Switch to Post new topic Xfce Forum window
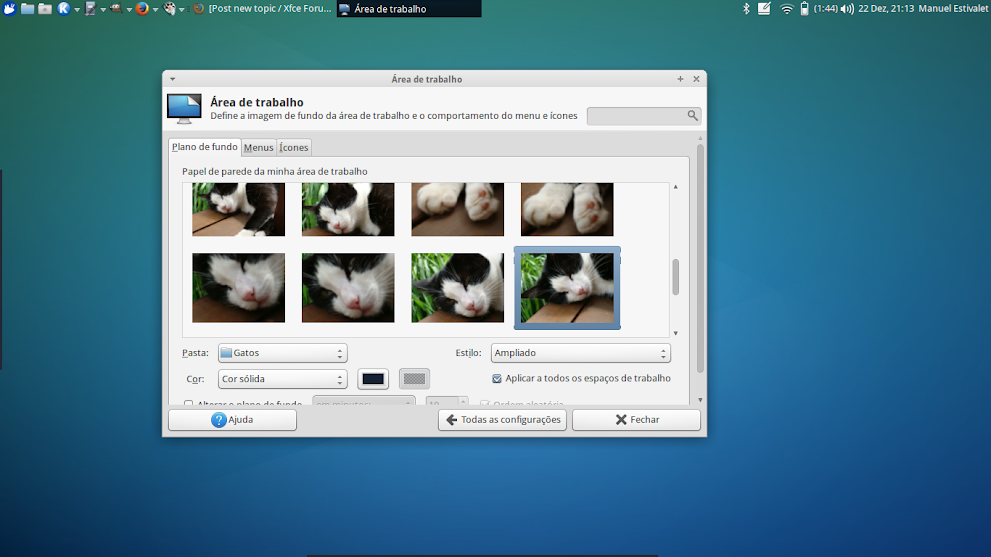The width and height of the screenshot is (991, 557). point(262,8)
